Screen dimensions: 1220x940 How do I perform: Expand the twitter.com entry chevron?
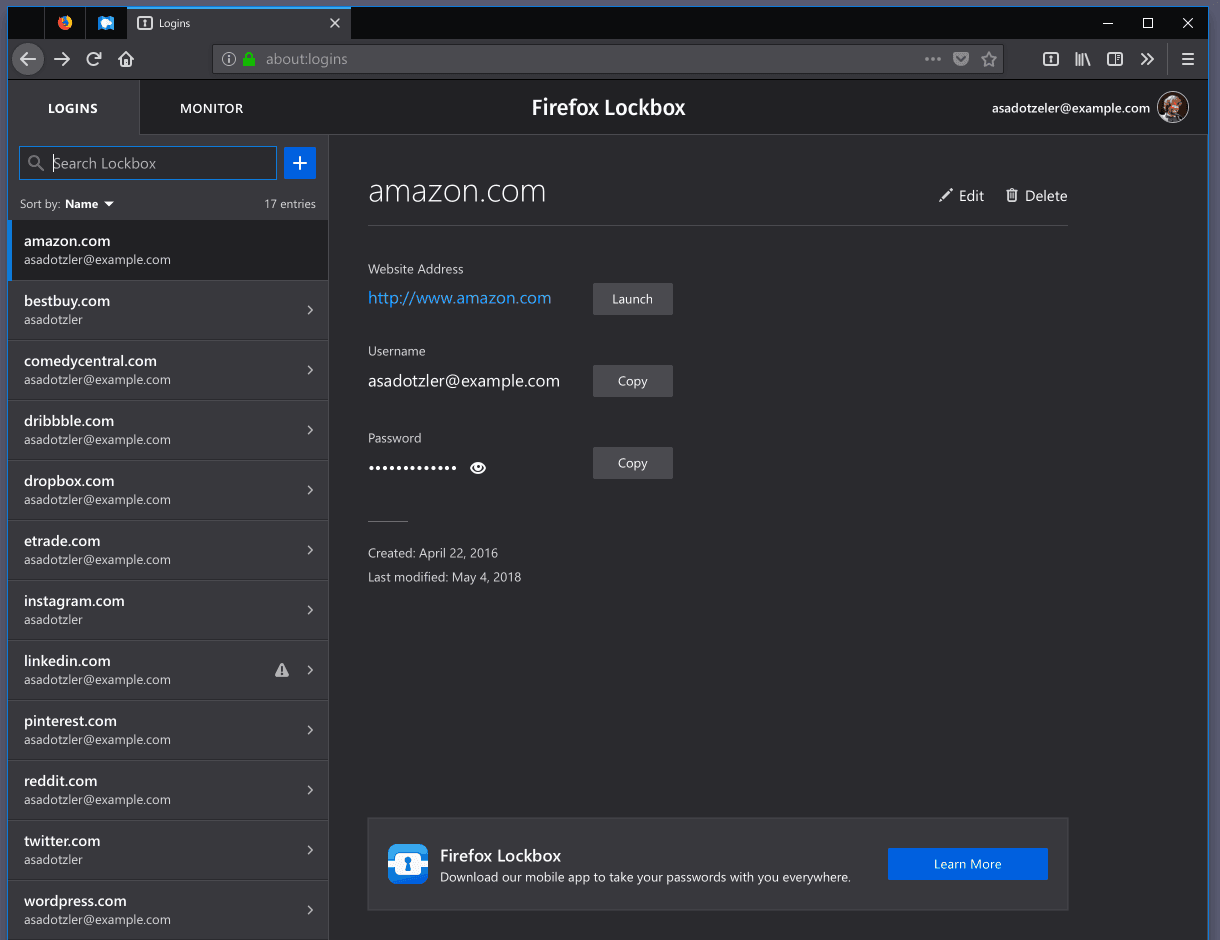coord(310,850)
